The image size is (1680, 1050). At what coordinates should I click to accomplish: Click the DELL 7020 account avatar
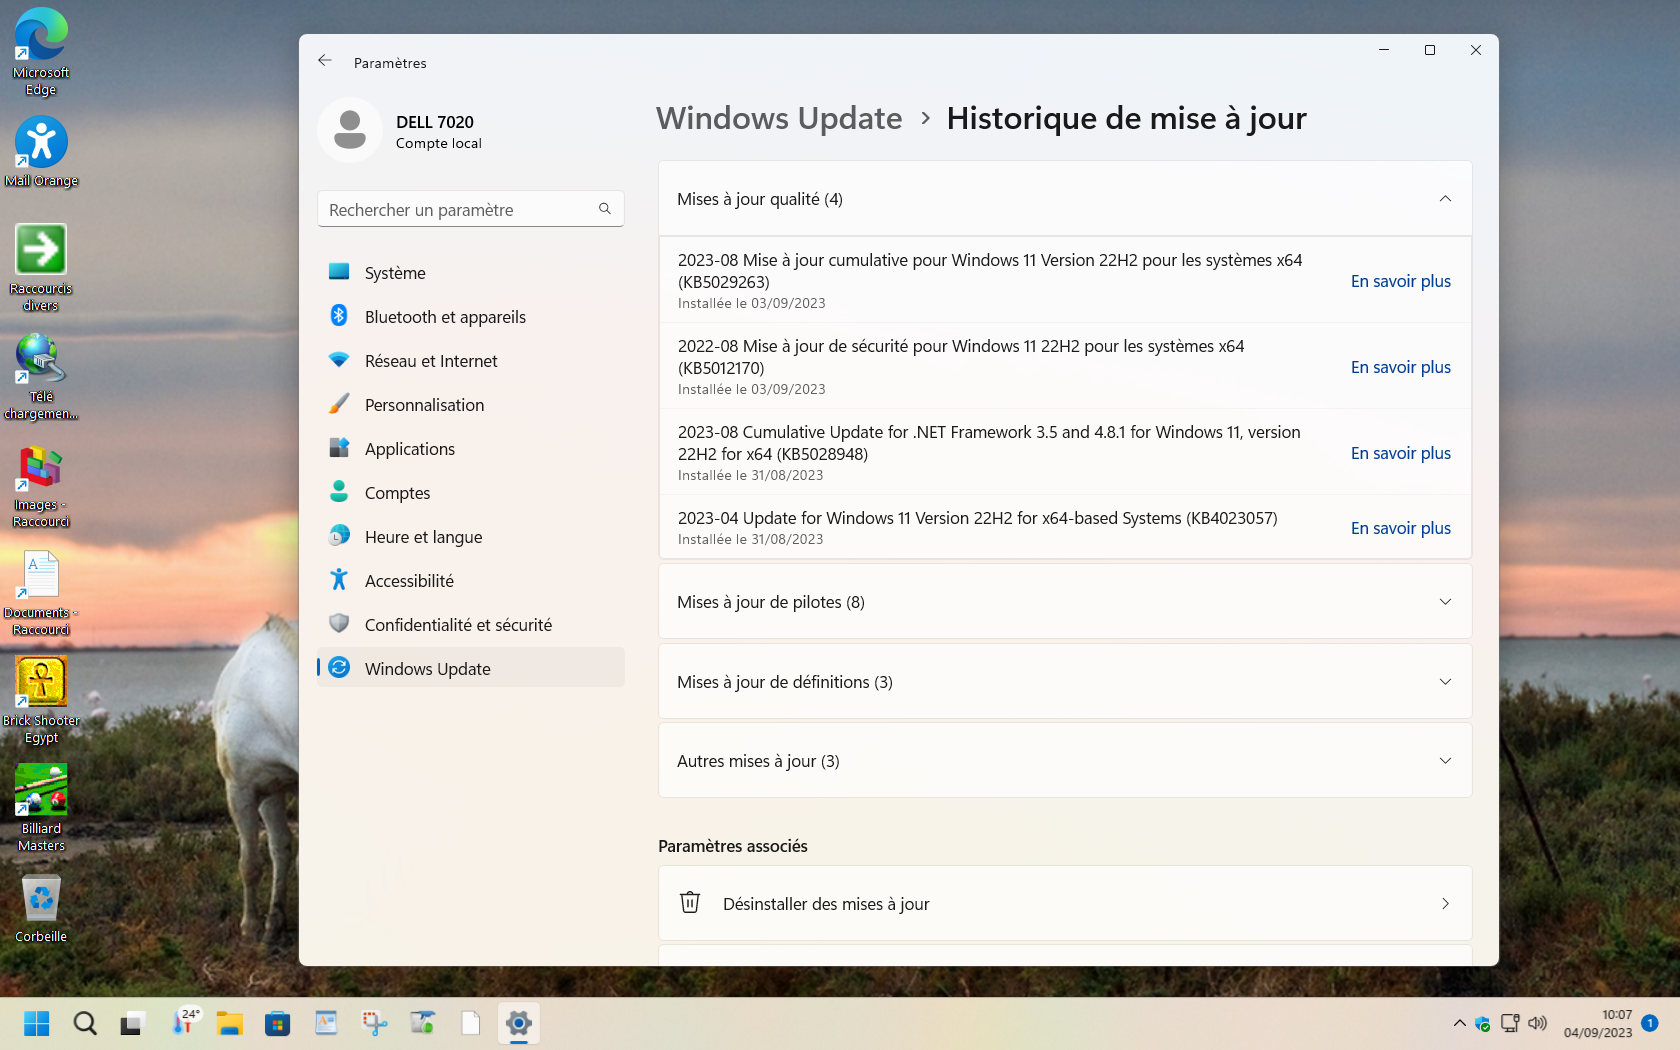click(350, 130)
